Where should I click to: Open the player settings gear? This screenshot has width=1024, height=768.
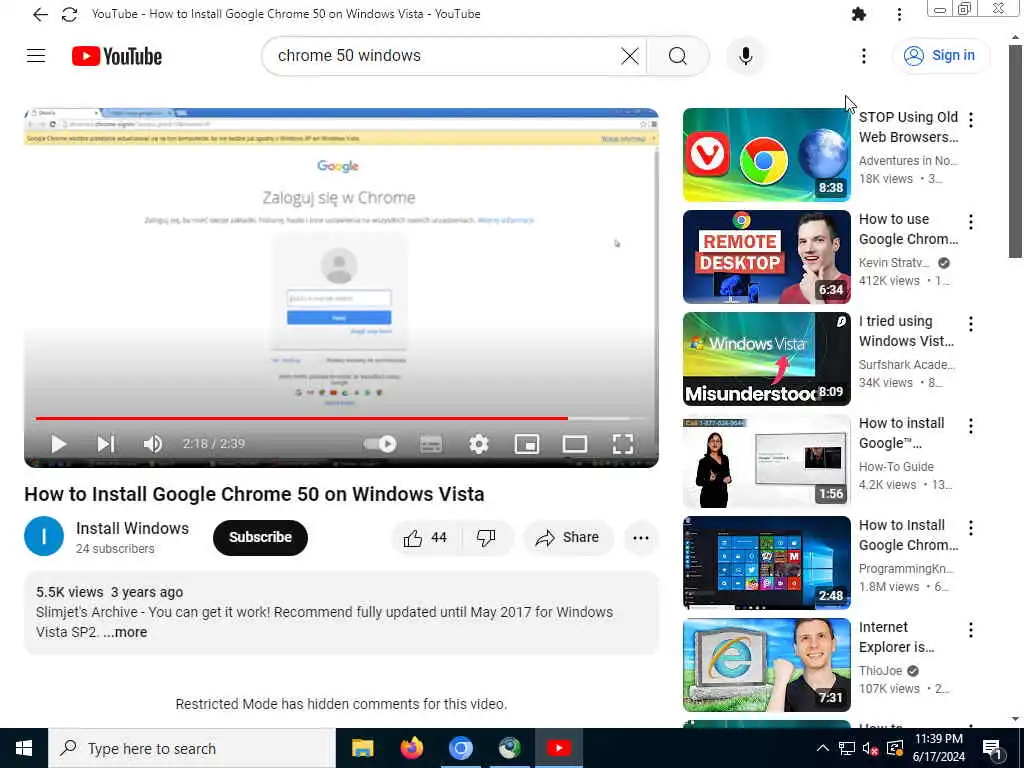pos(479,444)
